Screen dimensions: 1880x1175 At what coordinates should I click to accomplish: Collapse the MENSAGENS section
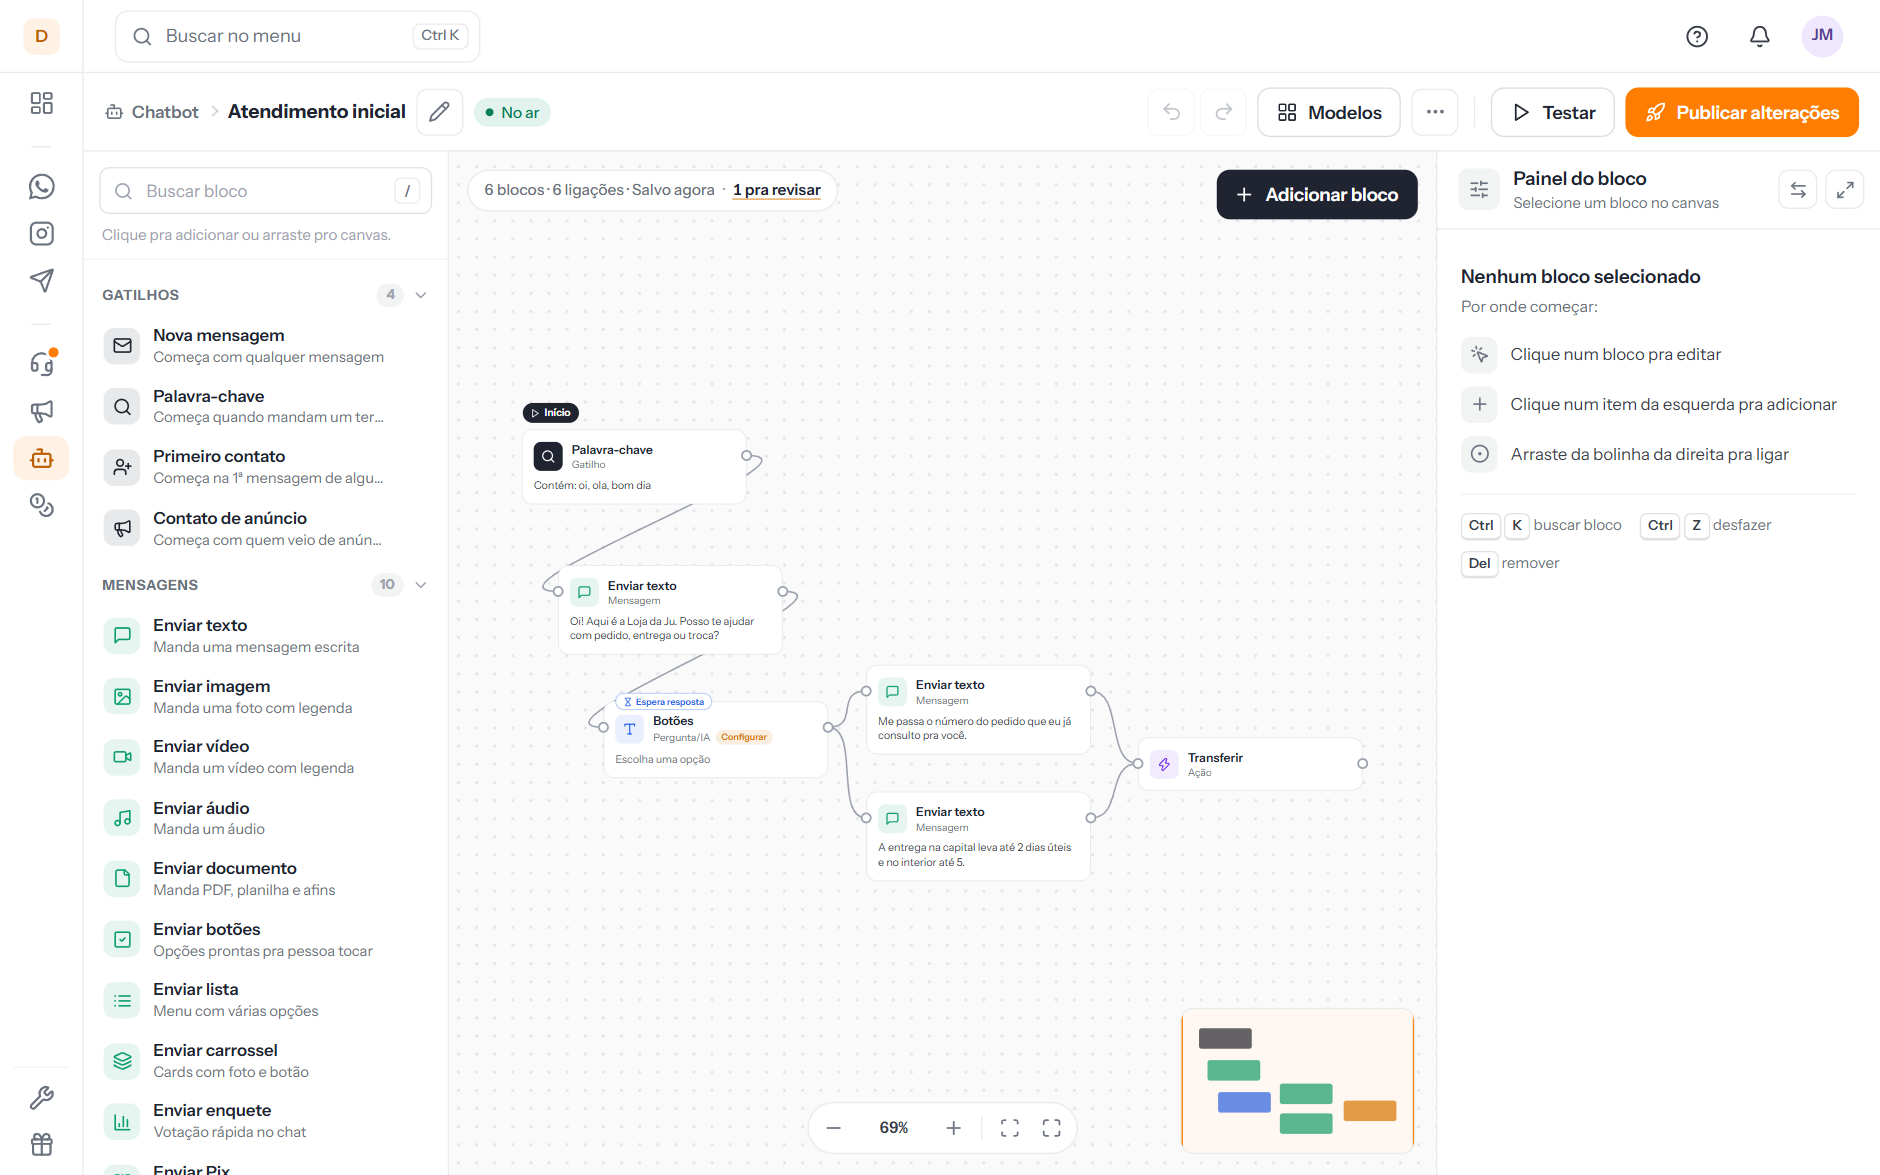[x=421, y=585]
